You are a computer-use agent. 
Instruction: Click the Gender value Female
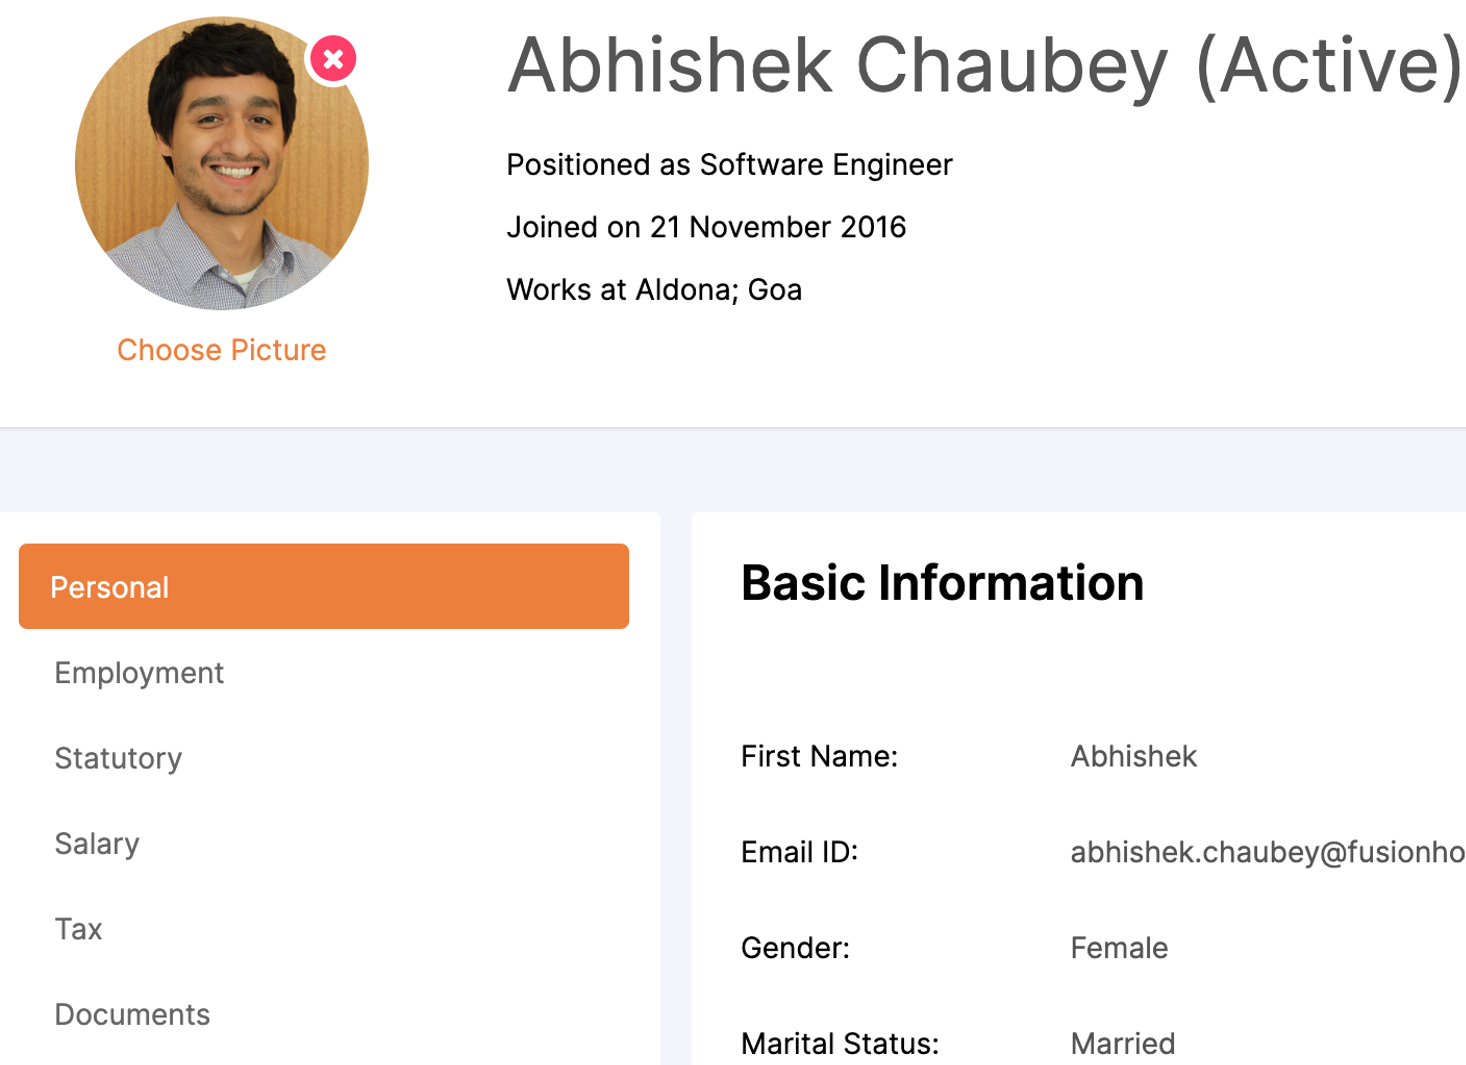pyautogui.click(x=1118, y=948)
